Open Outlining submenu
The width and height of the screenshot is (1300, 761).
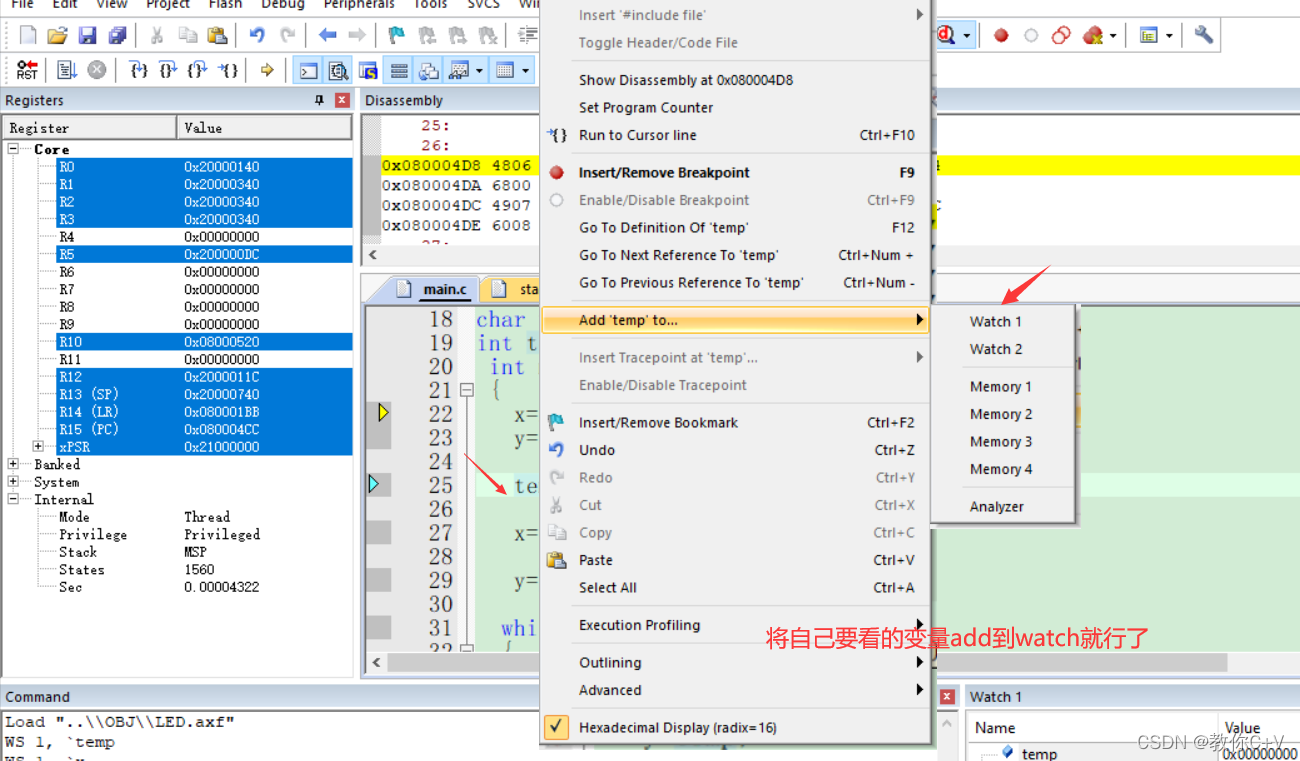734,663
